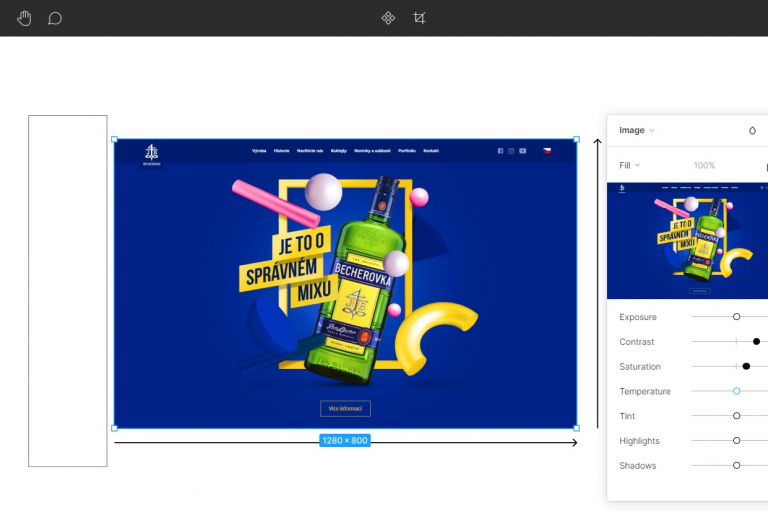
Task: Click the Koktejly nav item in image
Action: [338, 151]
